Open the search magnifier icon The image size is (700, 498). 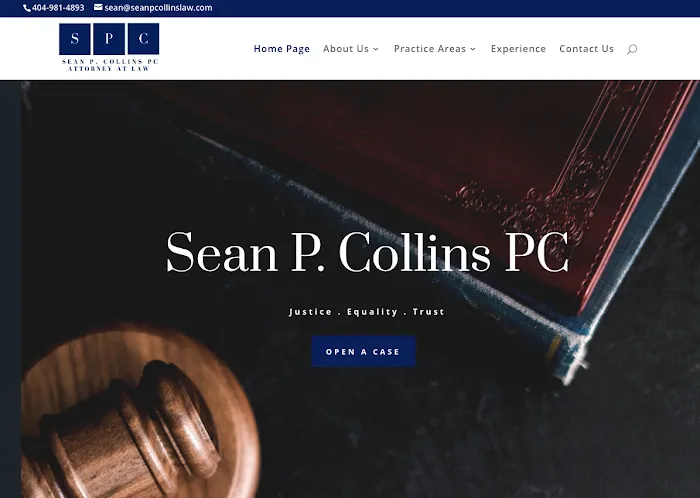[x=632, y=49]
